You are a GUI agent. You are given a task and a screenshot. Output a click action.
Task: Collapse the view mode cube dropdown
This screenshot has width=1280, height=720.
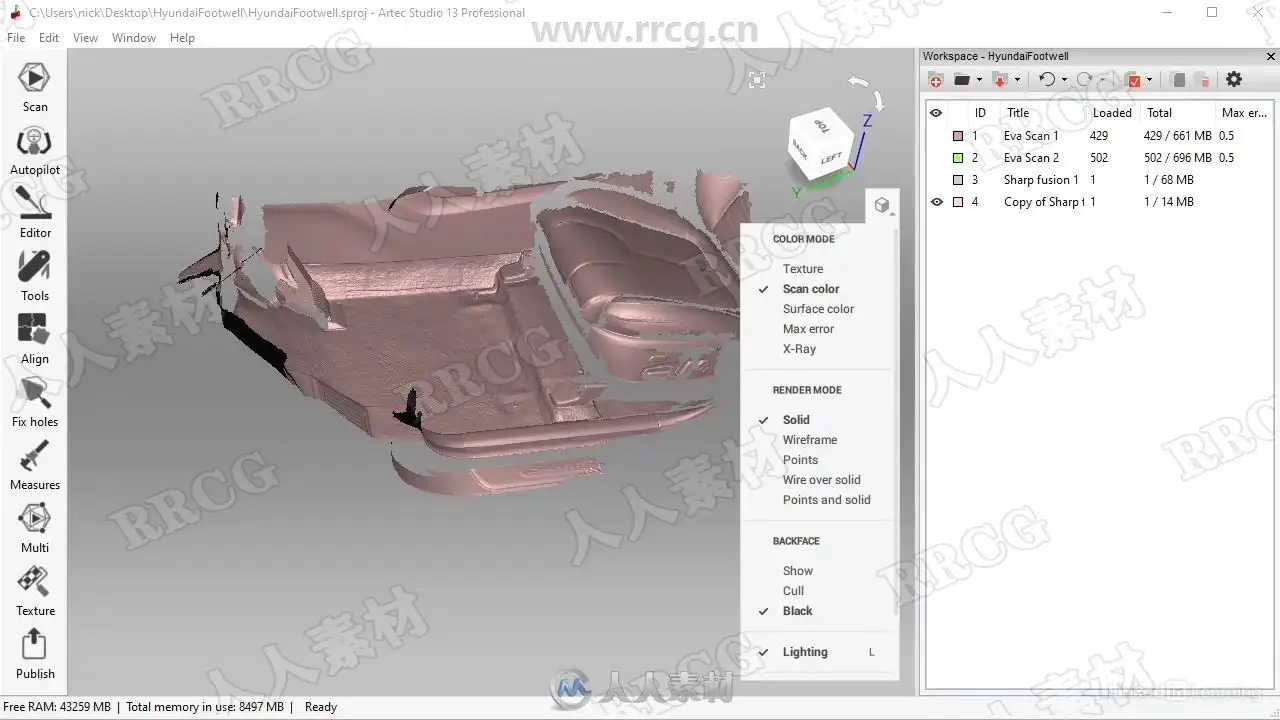[882, 205]
